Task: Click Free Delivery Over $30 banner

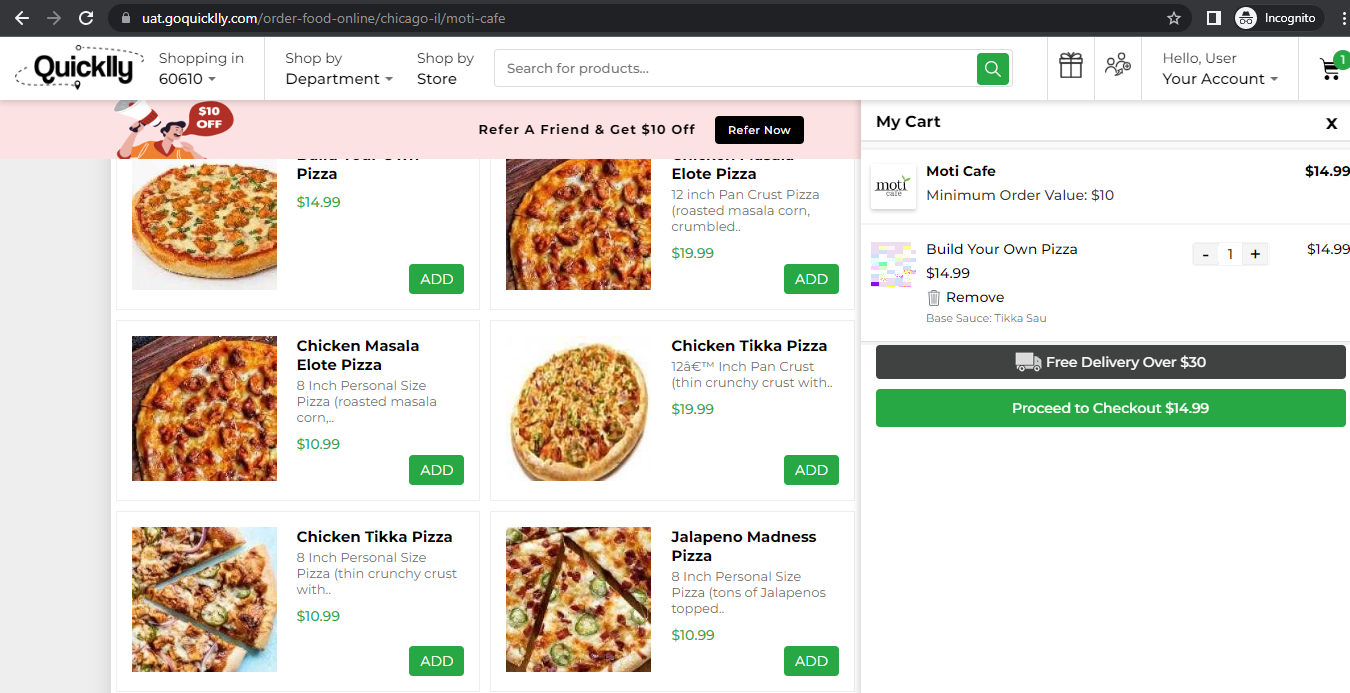Action: click(x=1110, y=362)
